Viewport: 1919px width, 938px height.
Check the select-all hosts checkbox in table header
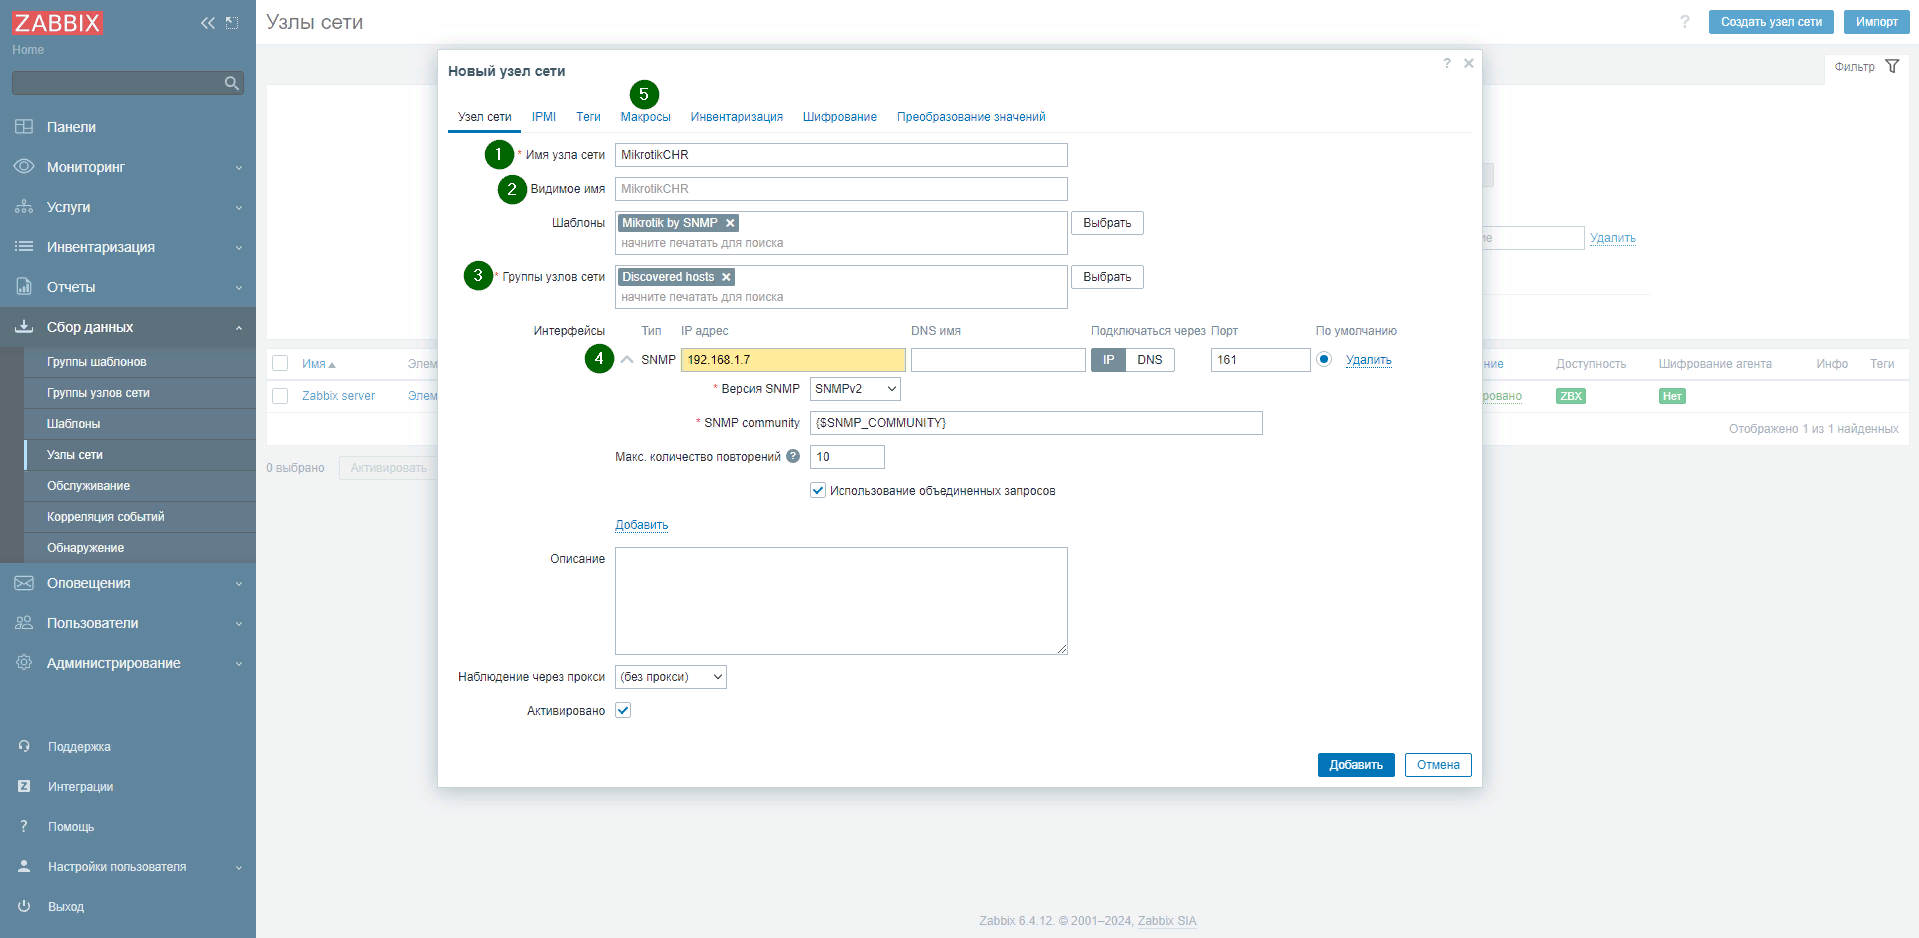tap(280, 363)
